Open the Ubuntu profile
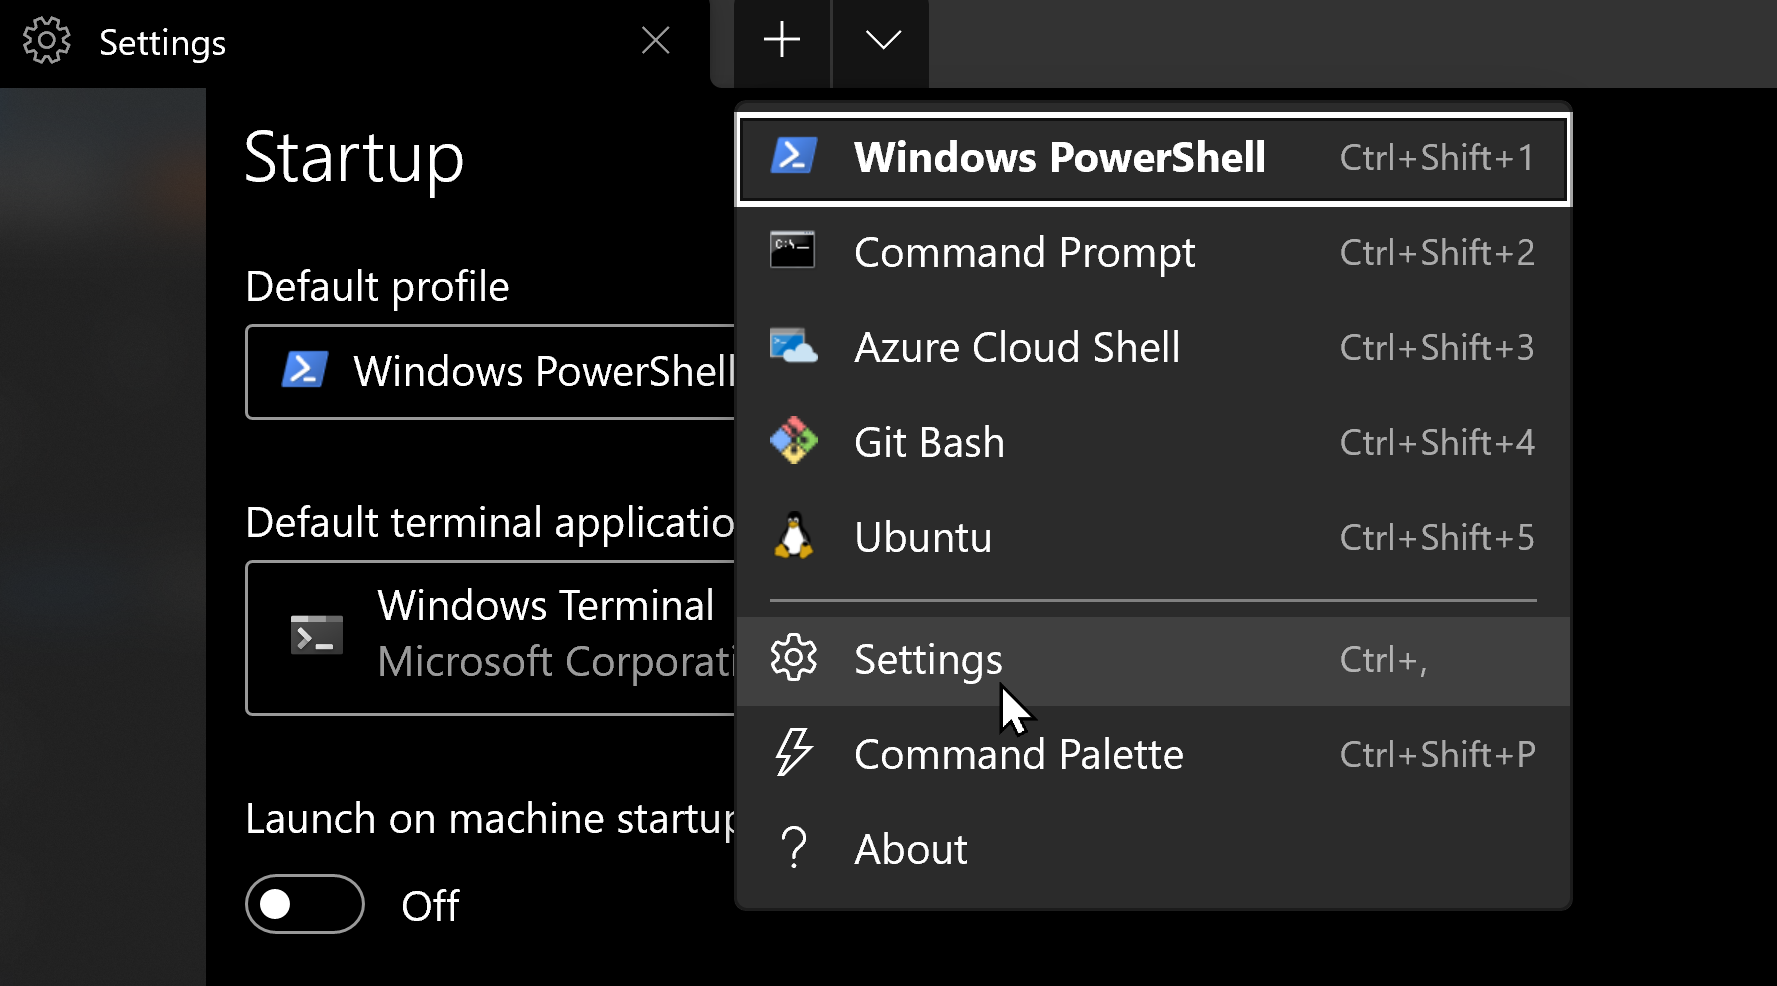Screen dimensions: 1777x986 [x=1153, y=537]
